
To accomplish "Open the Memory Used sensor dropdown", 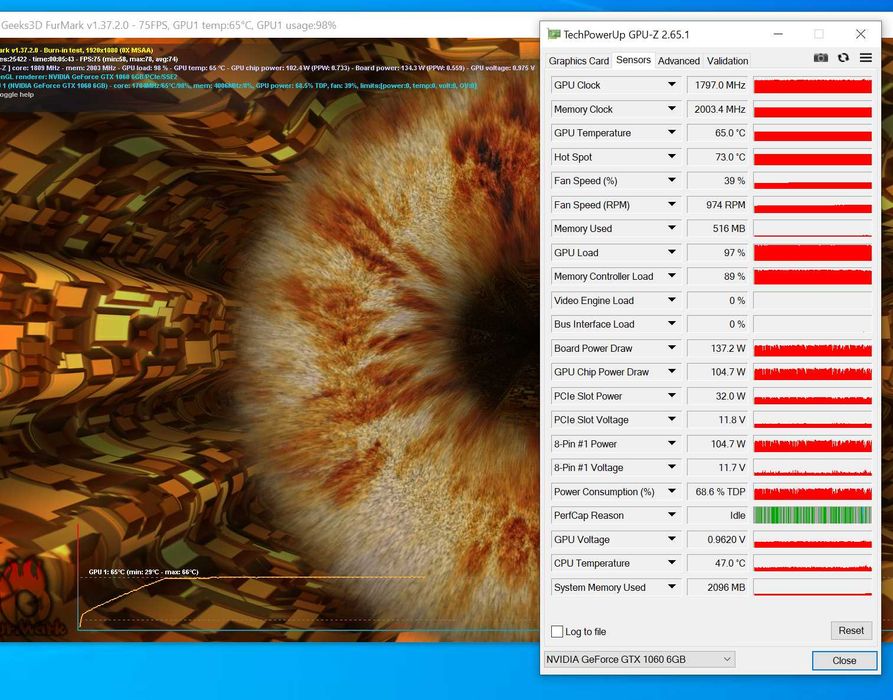I will pyautogui.click(x=672, y=228).
